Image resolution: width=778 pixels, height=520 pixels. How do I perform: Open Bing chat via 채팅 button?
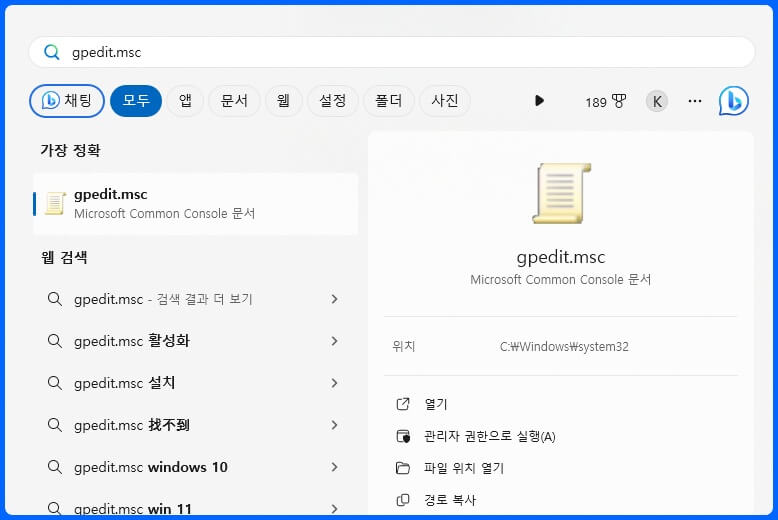coord(67,101)
